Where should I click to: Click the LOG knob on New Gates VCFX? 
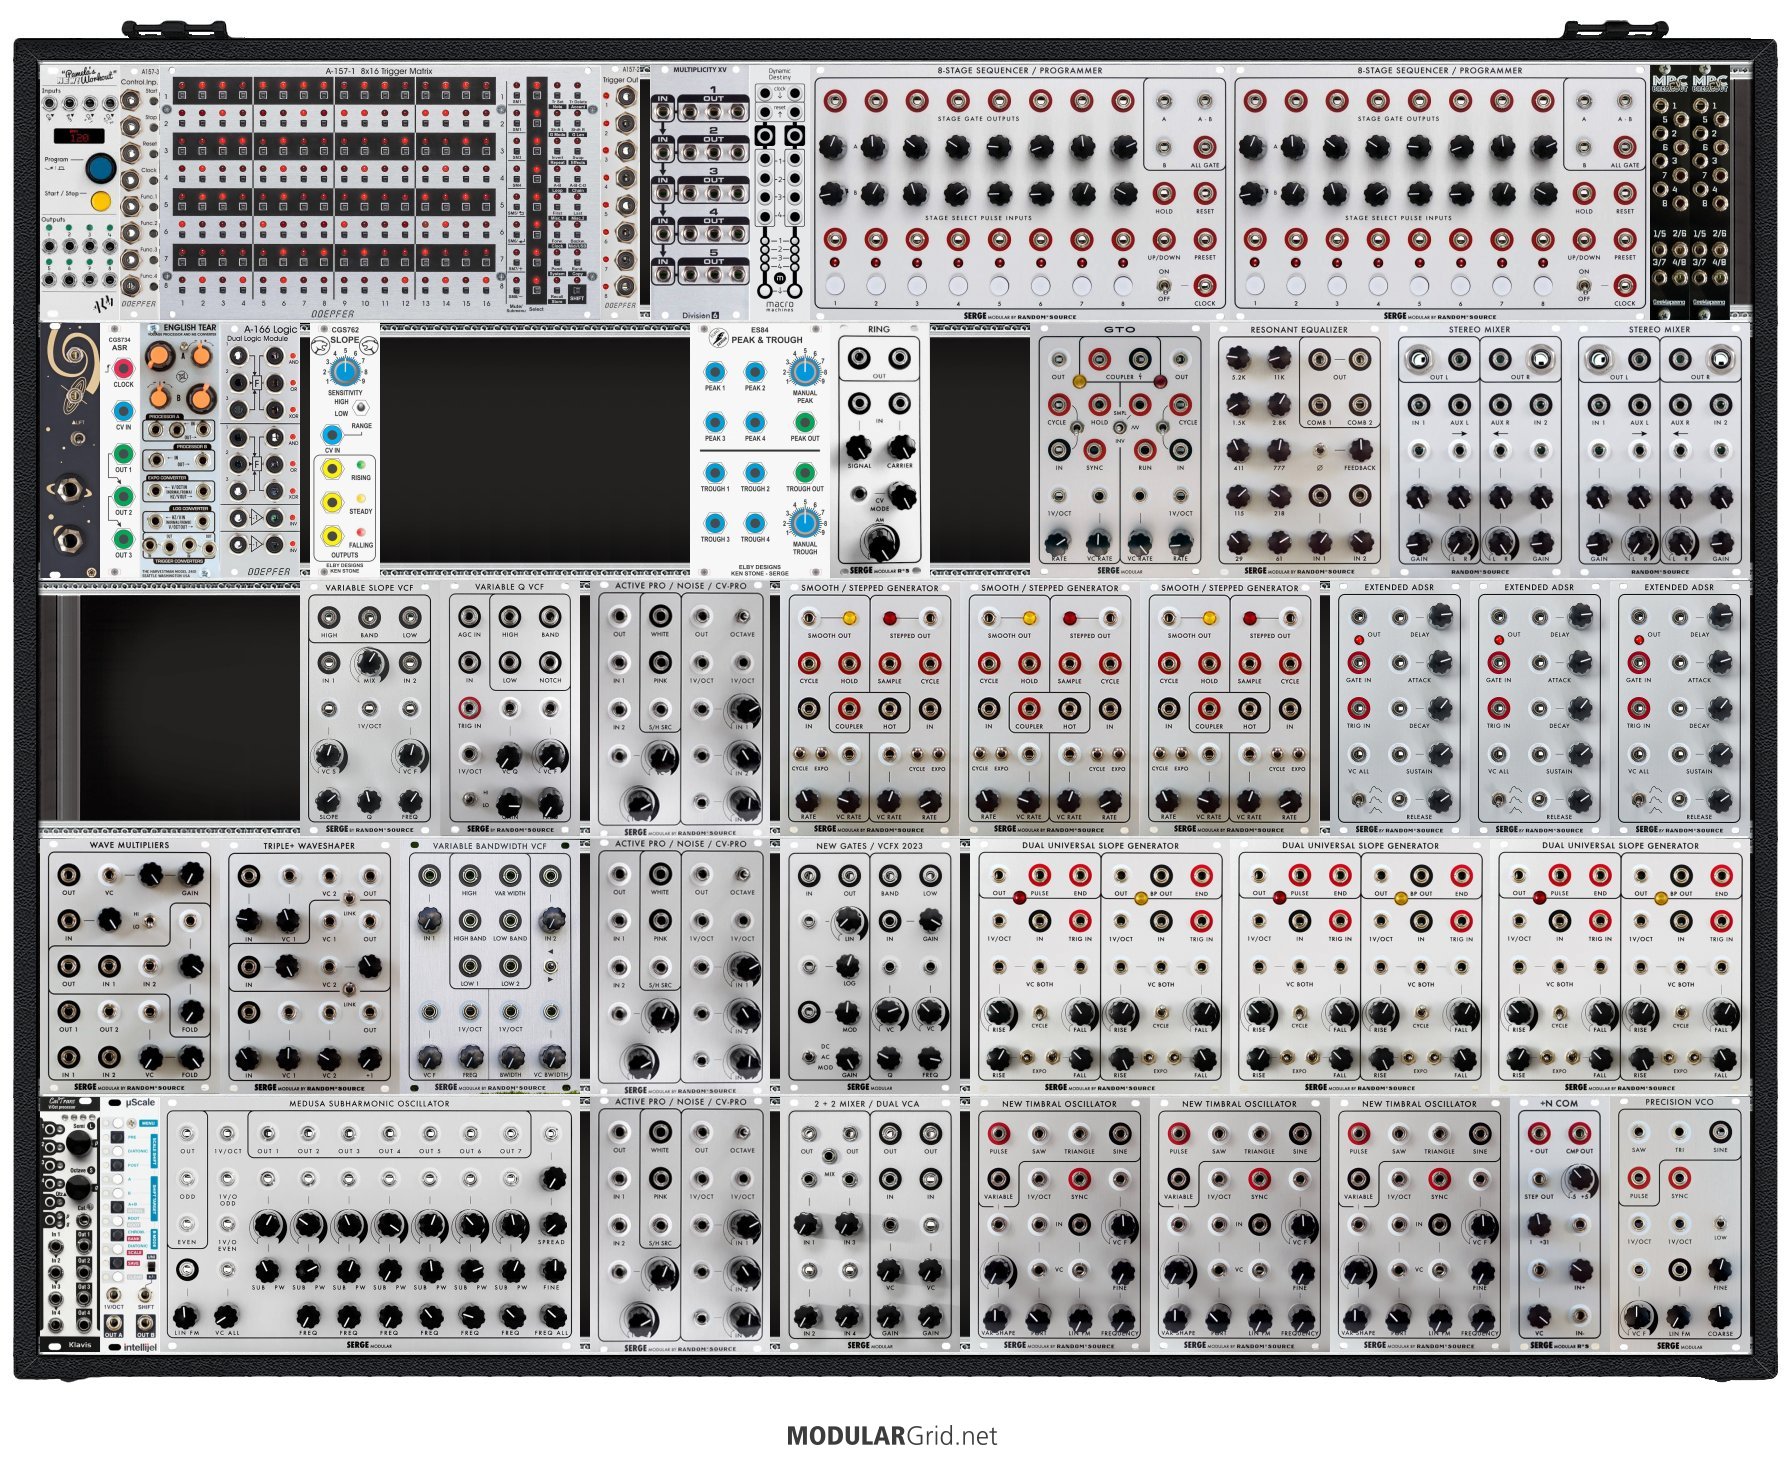pyautogui.click(x=849, y=966)
